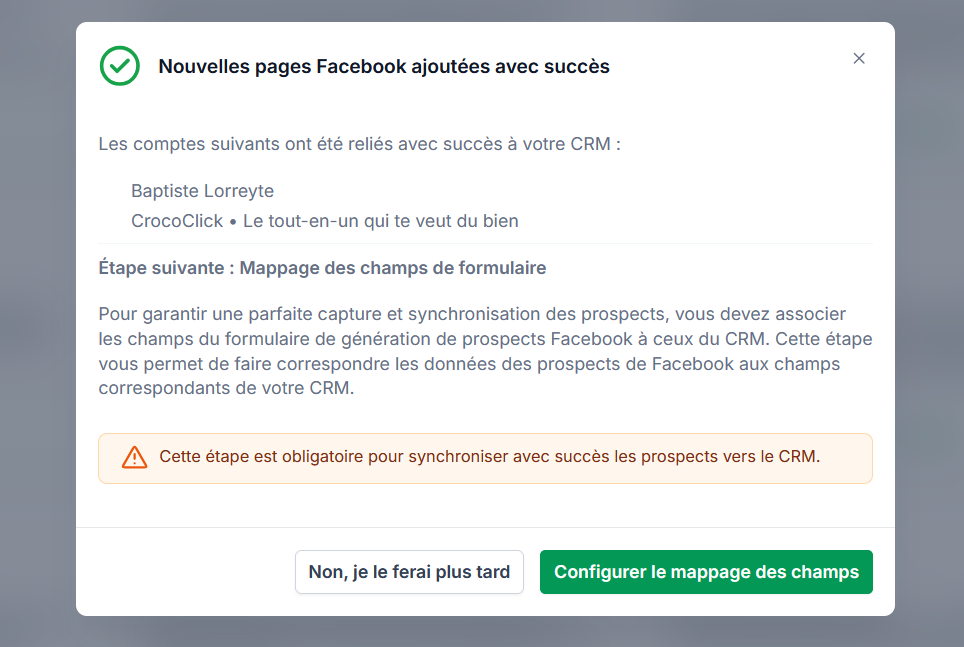Image resolution: width=964 pixels, height=647 pixels.
Task: Click the bullet separator after "CrocoClick"
Action: [233, 222]
